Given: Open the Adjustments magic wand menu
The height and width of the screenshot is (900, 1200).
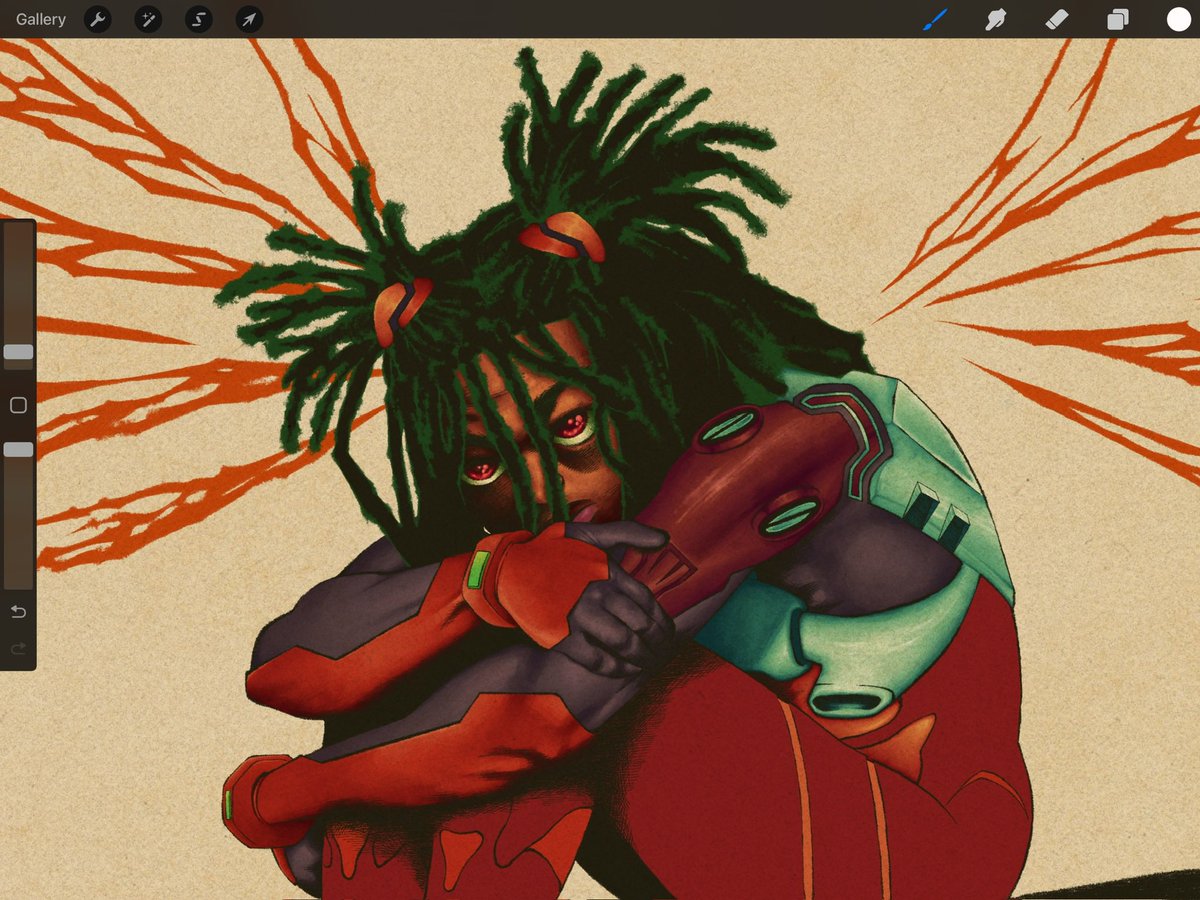Looking at the screenshot, I should [148, 19].
